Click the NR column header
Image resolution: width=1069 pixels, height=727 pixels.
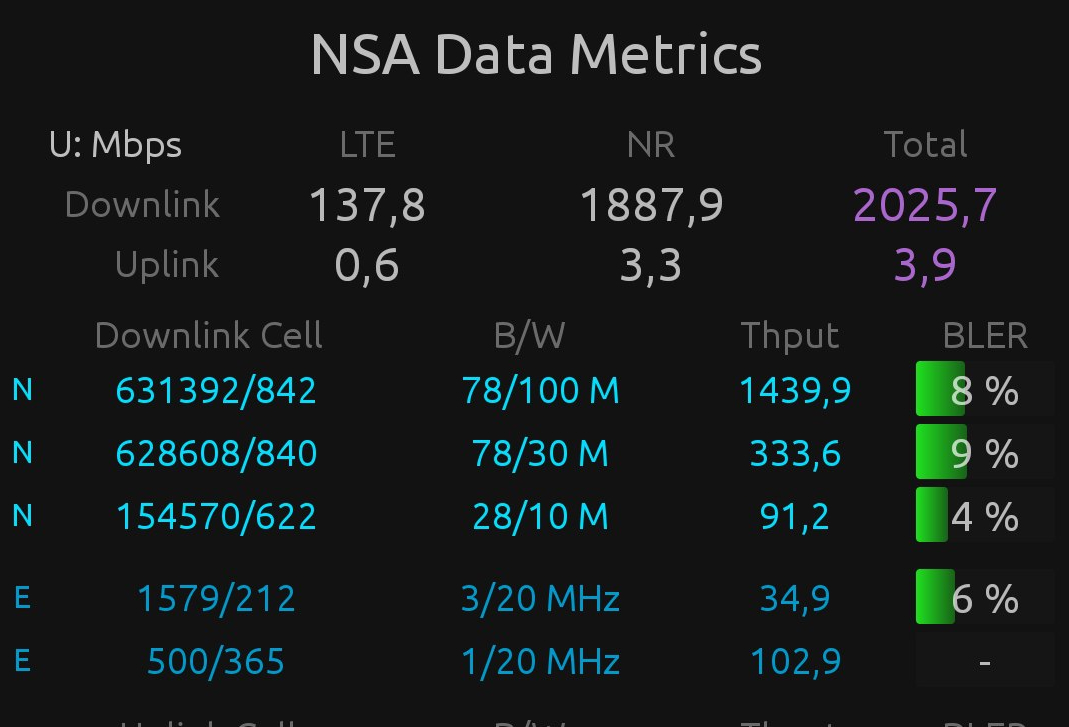coord(651,146)
